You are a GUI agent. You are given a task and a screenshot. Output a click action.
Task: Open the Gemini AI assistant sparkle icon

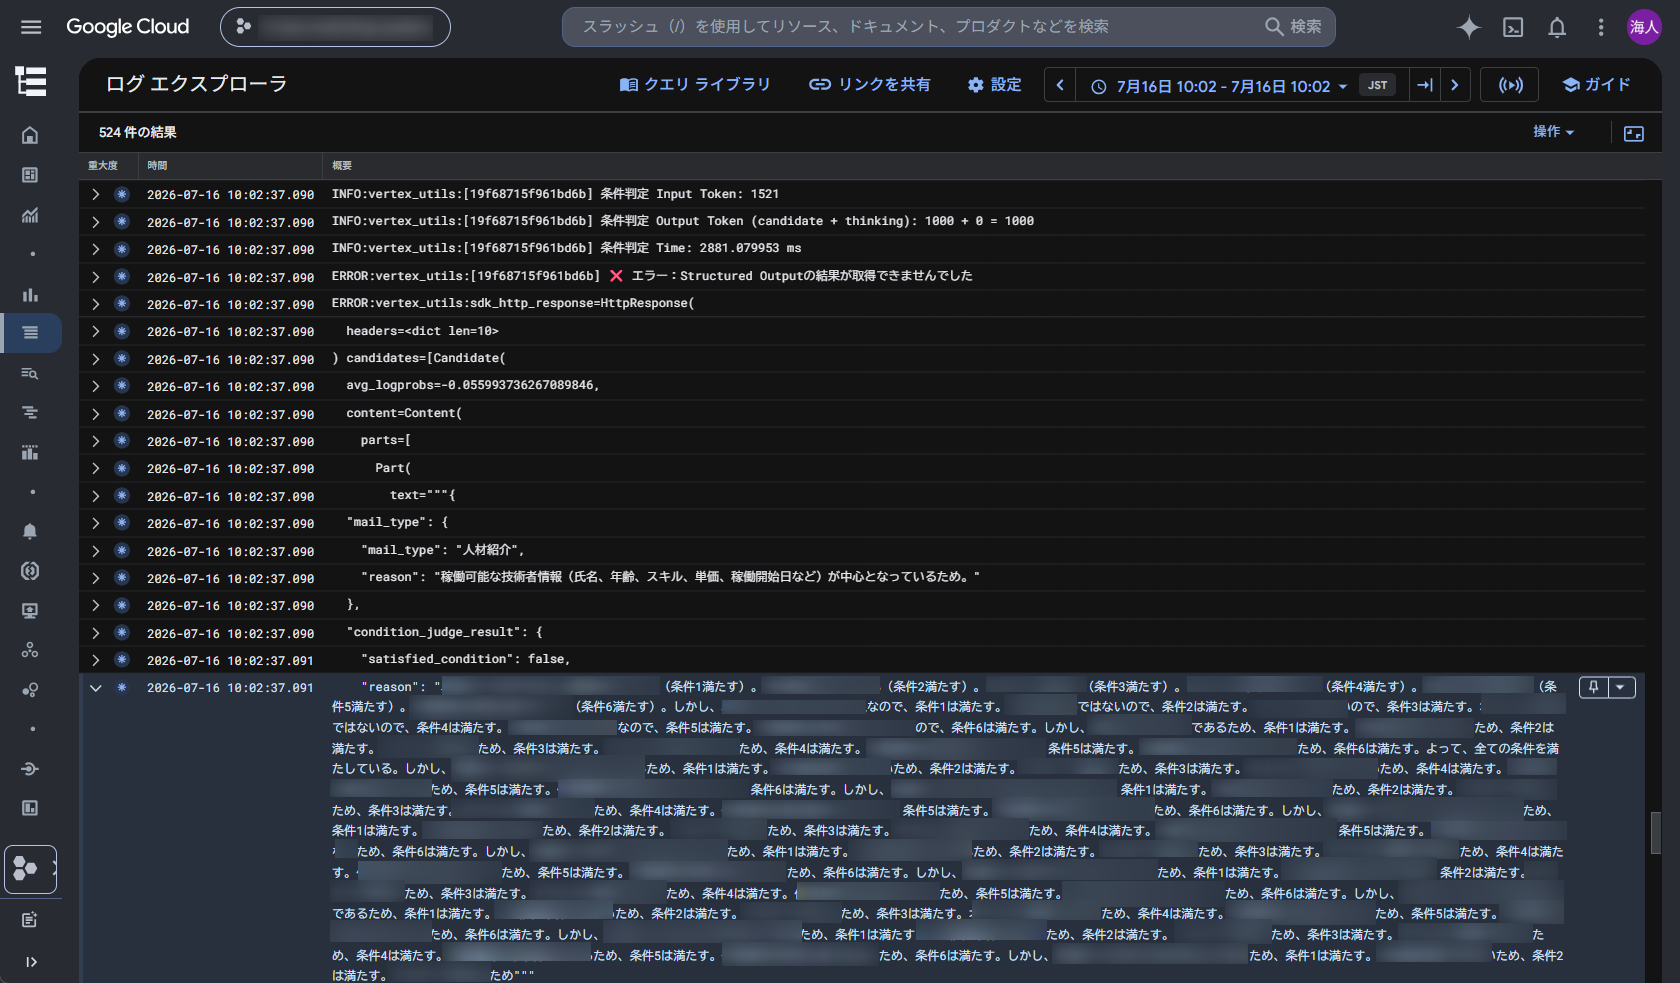[x=1469, y=27]
